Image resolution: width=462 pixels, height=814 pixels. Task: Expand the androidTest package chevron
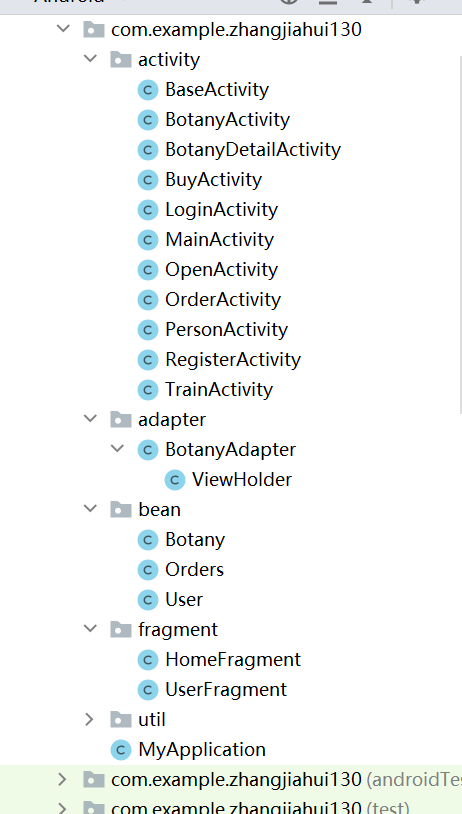click(62, 779)
